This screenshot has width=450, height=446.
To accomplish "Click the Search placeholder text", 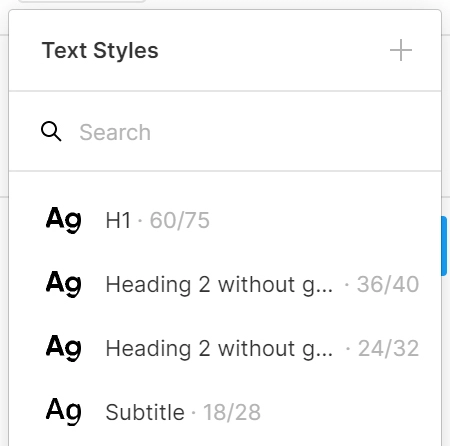I will click(x=115, y=132).
